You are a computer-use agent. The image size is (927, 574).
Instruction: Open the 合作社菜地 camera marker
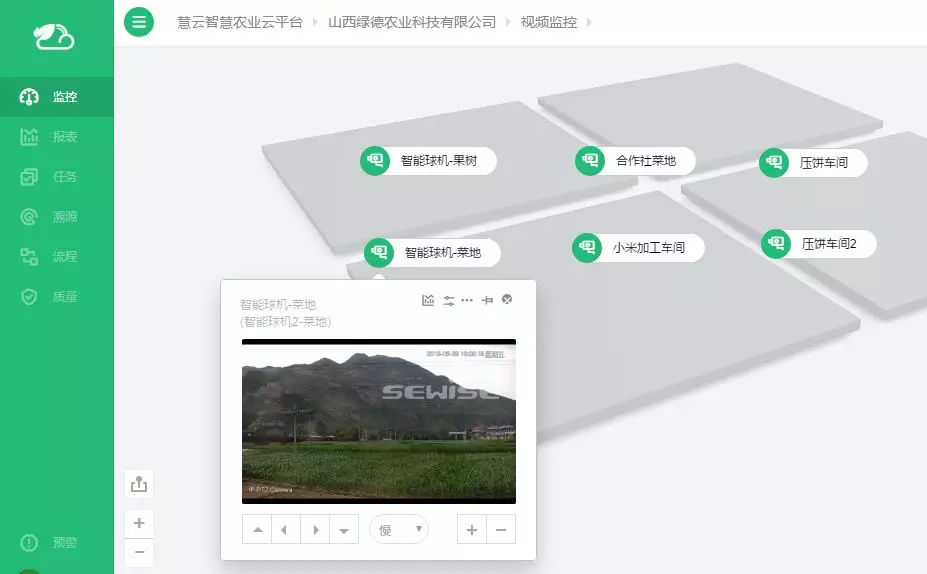(591, 160)
